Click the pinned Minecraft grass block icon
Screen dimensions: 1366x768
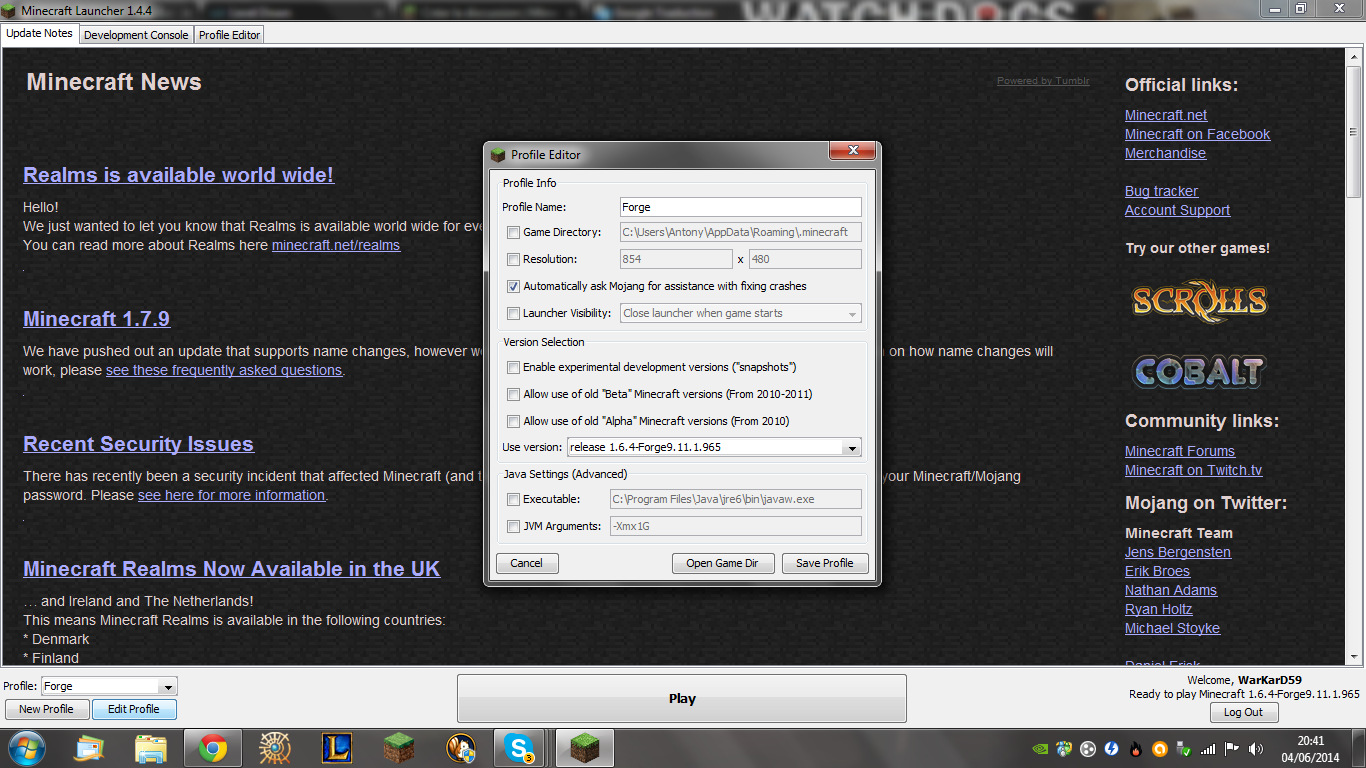(x=398, y=748)
